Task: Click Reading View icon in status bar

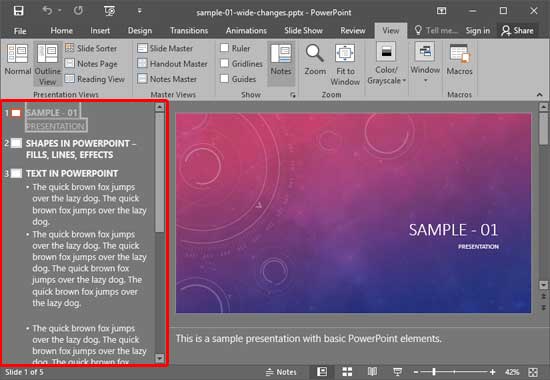Action: pos(372,372)
